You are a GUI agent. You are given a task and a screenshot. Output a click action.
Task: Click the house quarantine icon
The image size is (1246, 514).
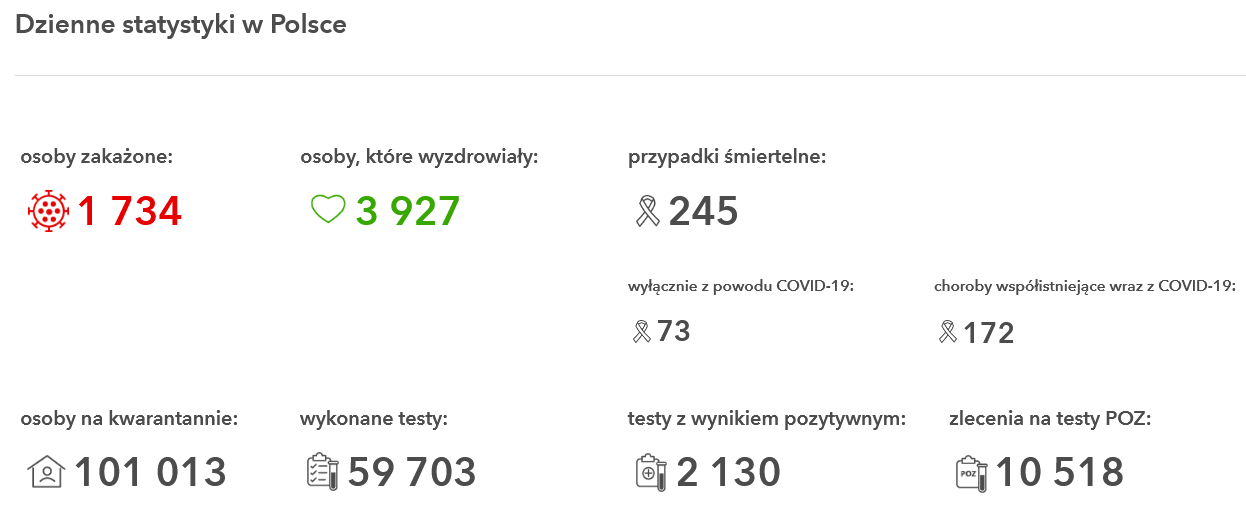(47, 472)
